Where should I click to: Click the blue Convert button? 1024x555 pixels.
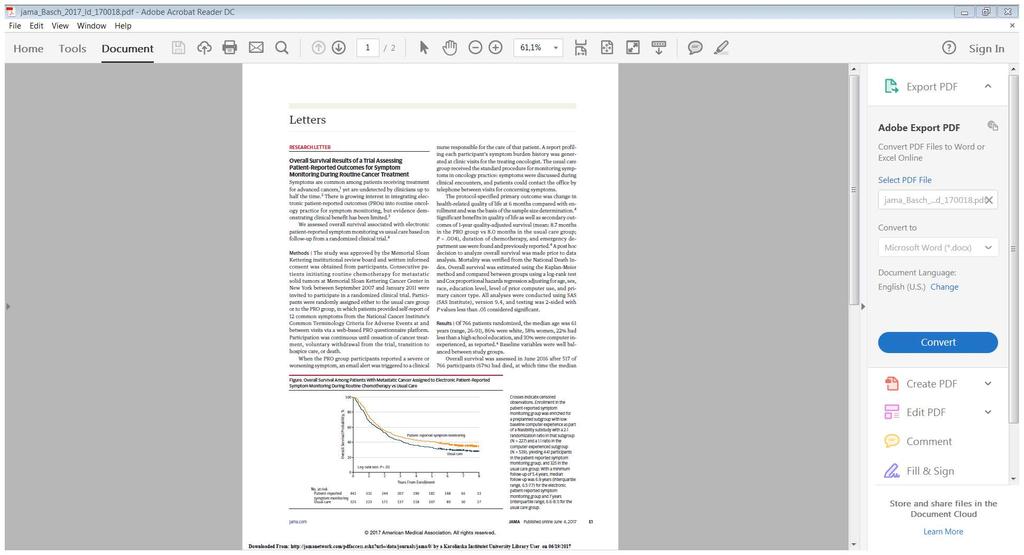click(x=938, y=342)
